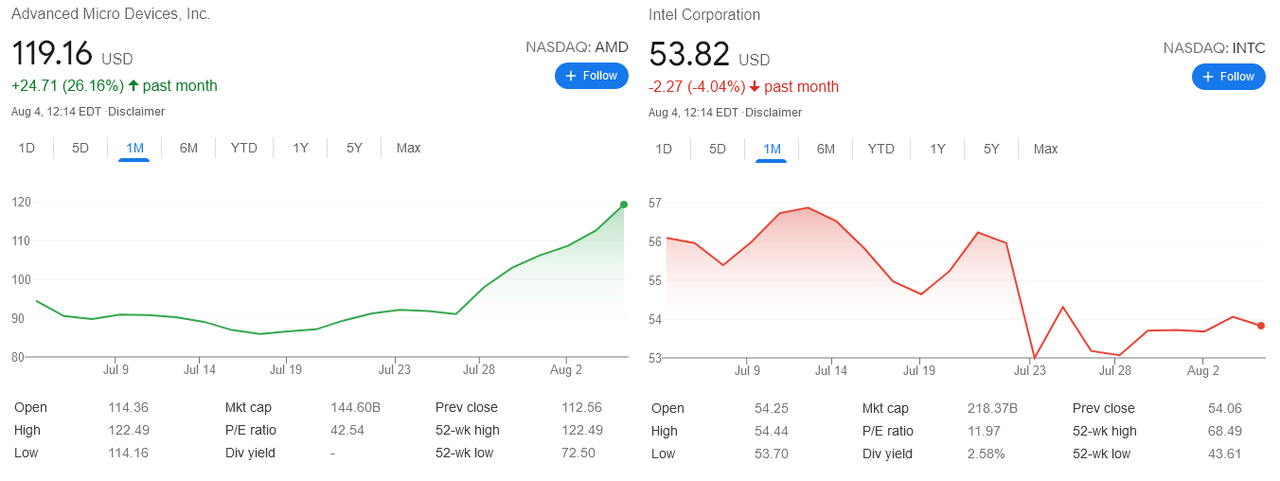Image resolution: width=1280 pixels, height=481 pixels.
Task: Click the NASDAQ: AMD ticker label
Action: (x=576, y=47)
